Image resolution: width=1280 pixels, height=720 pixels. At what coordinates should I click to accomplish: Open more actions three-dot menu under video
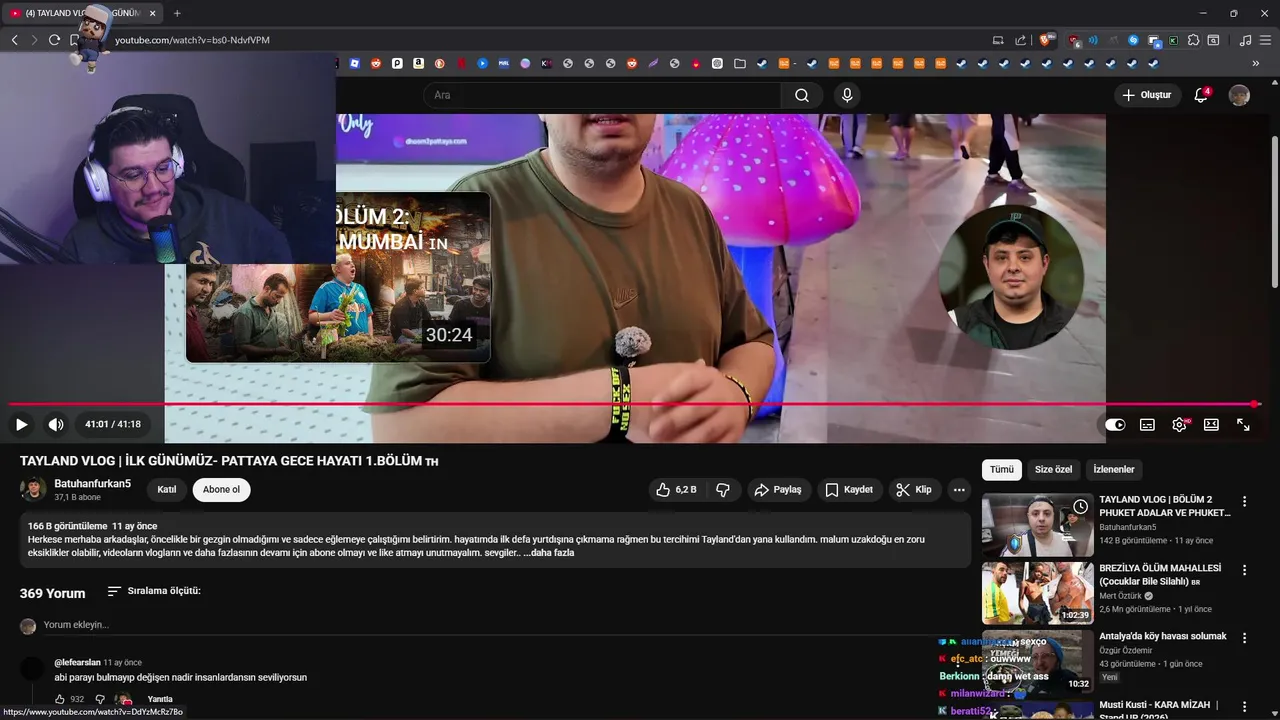[x=959, y=490]
